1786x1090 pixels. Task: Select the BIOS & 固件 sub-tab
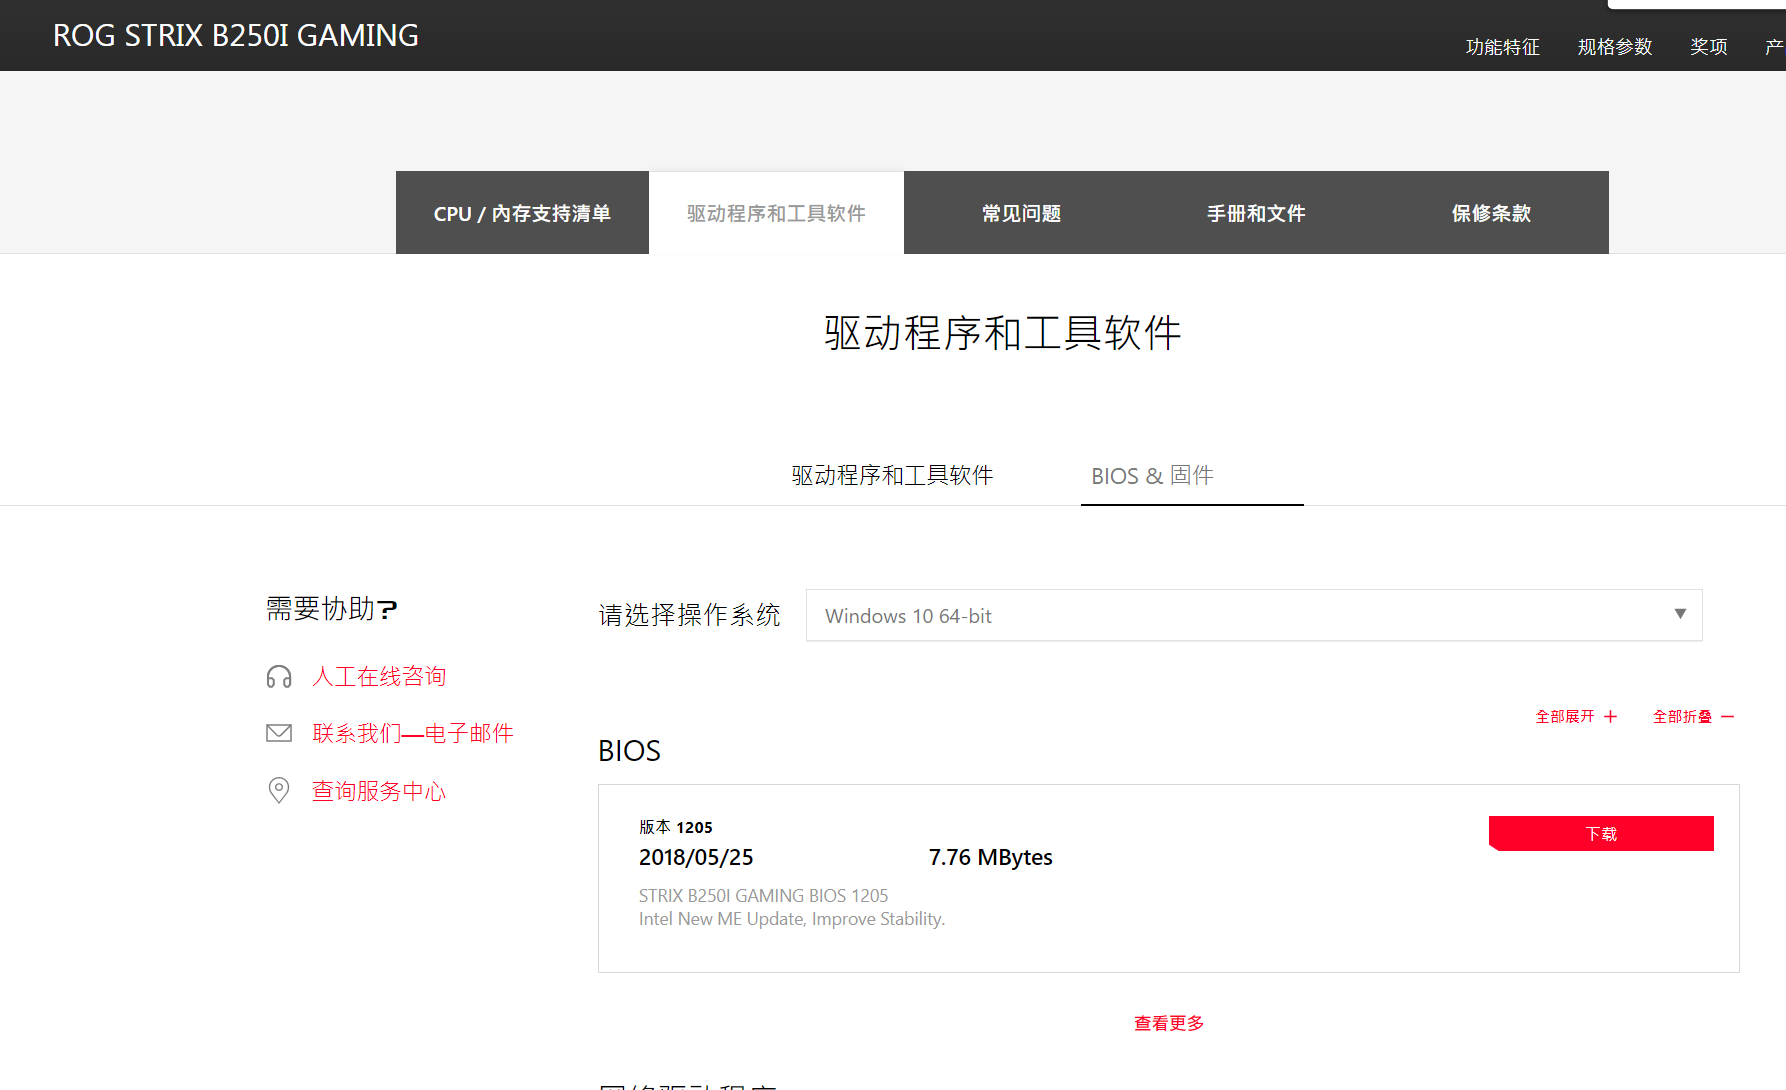click(1152, 476)
